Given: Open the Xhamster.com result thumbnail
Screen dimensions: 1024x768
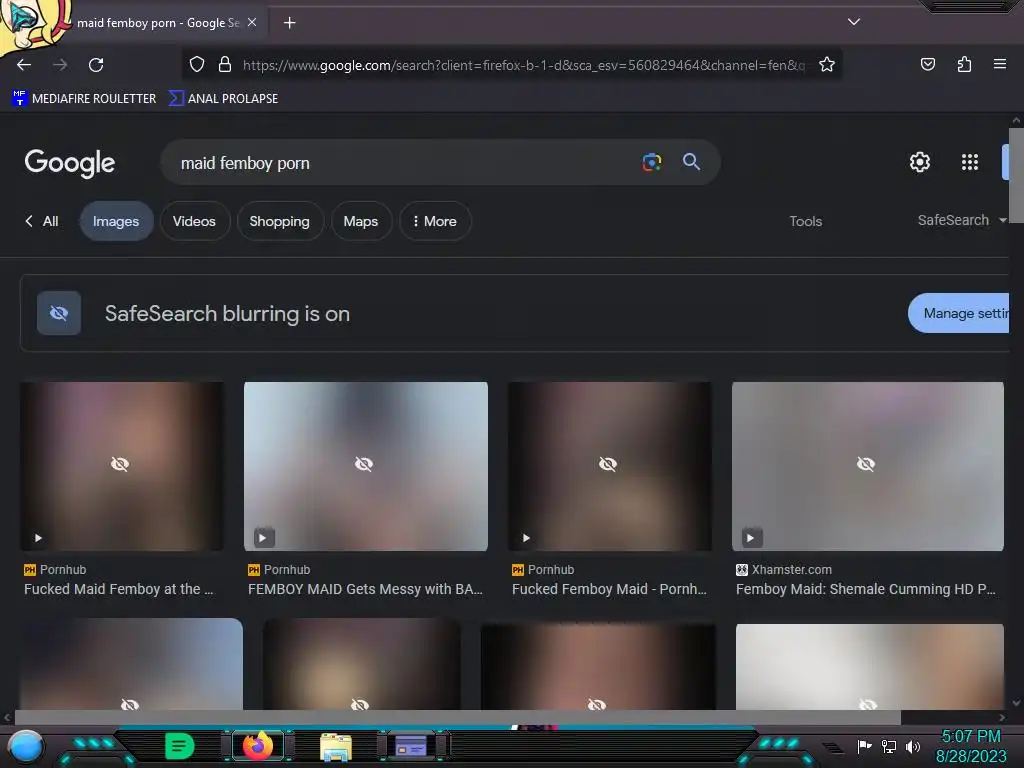Looking at the screenshot, I should click(x=867, y=466).
